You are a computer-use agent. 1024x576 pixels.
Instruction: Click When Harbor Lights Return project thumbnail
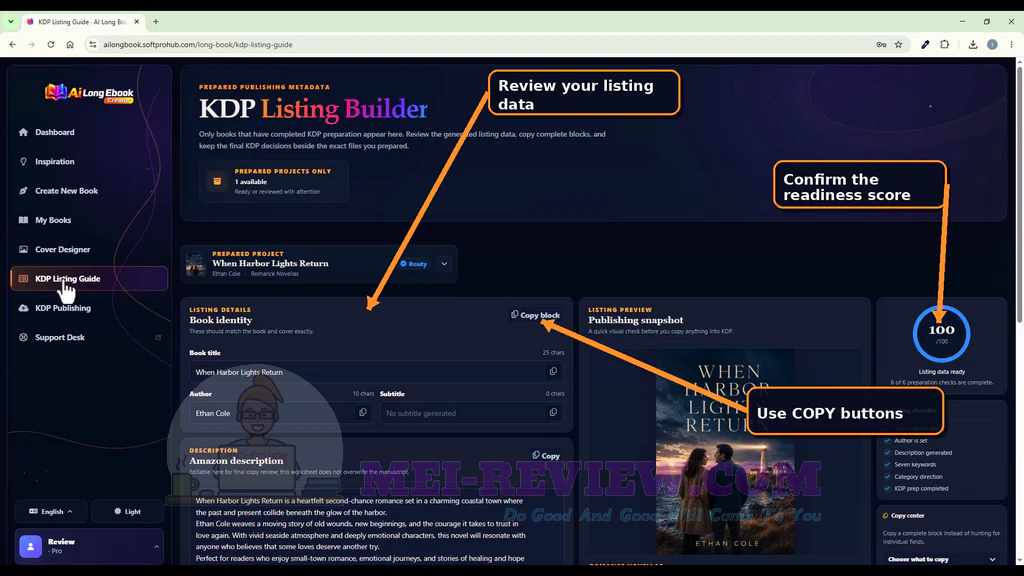[x=195, y=264]
